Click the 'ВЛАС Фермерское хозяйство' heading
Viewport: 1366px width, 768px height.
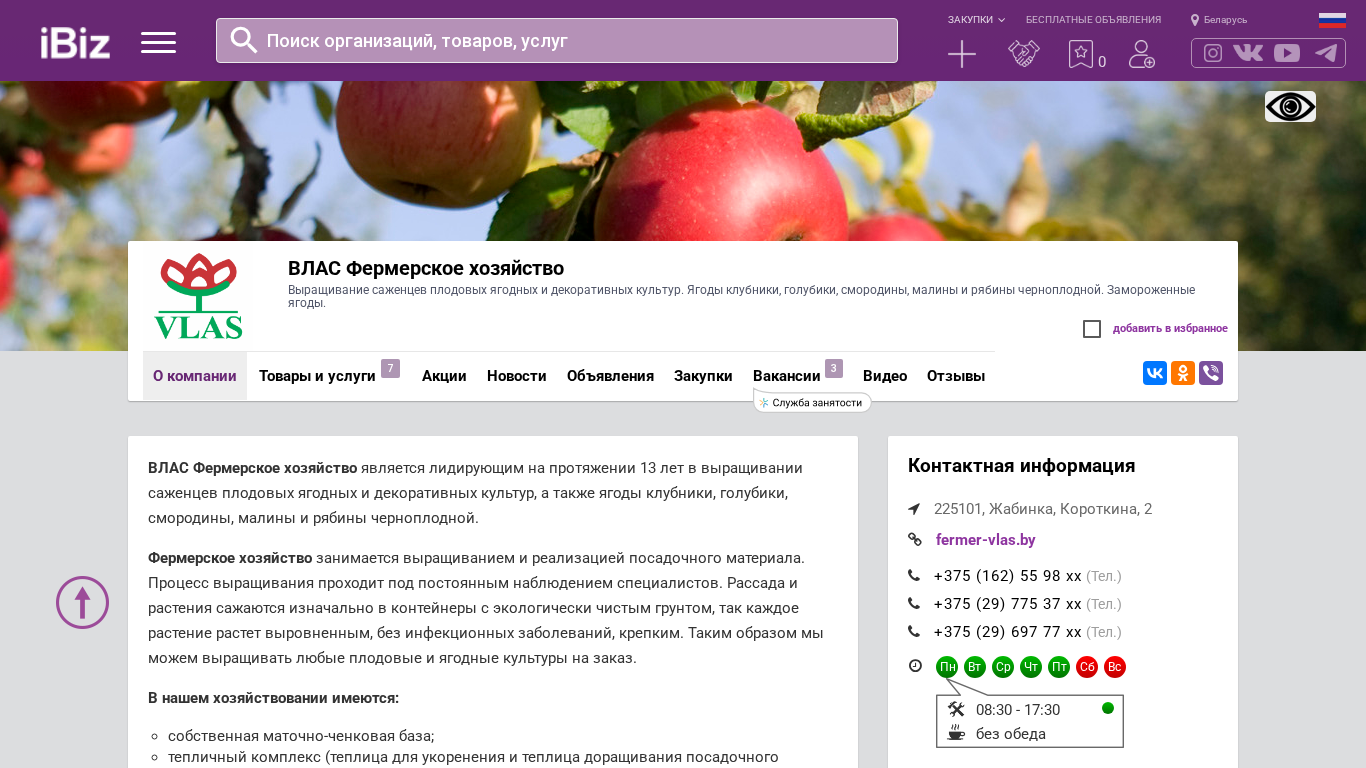[x=426, y=268]
